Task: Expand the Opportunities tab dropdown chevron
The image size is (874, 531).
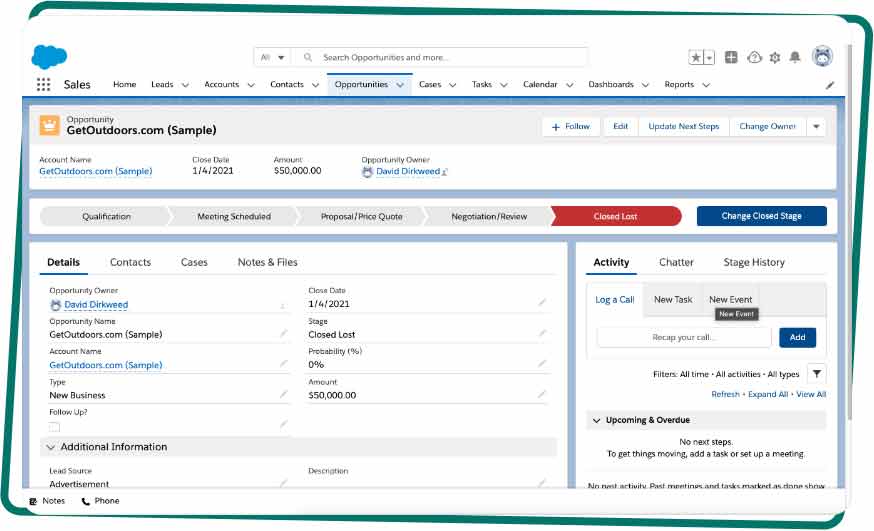Action: pos(401,86)
